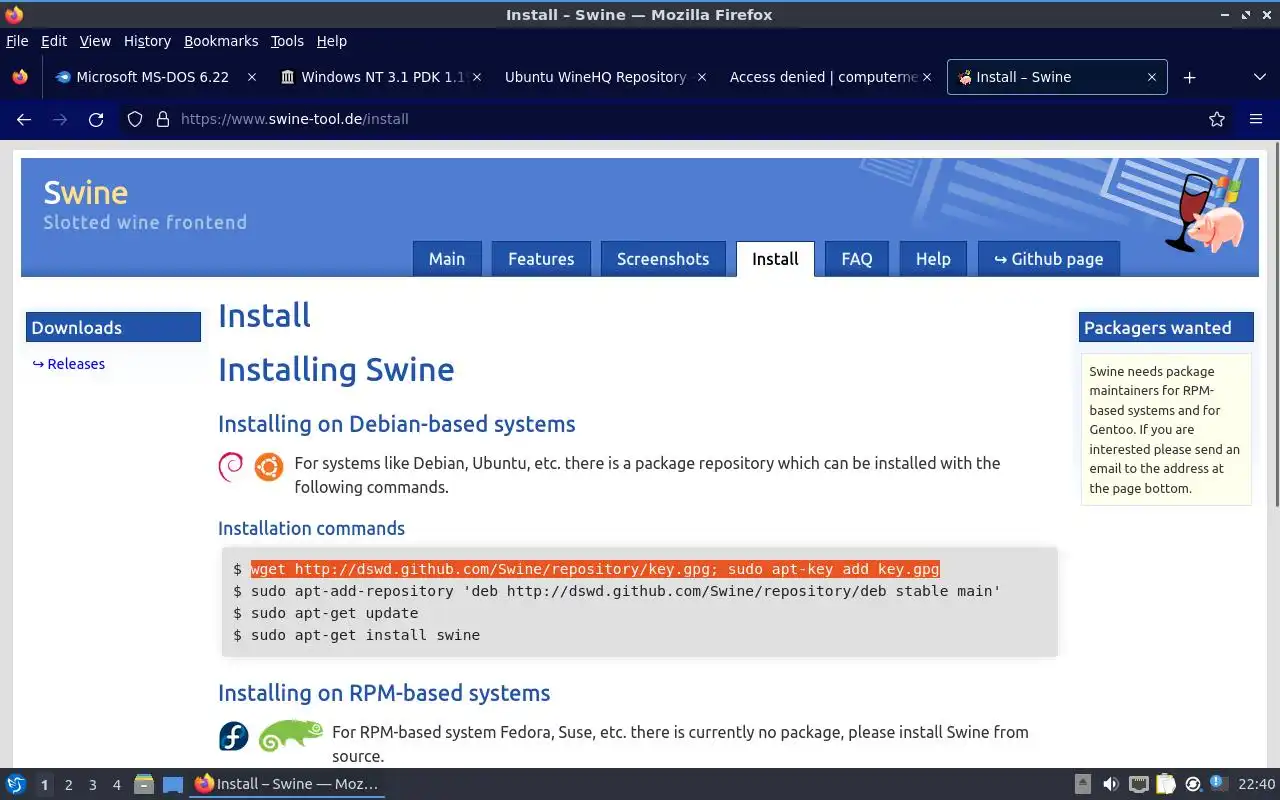Show site security via padlock icon
Screen dimensions: 1280x800
click(163, 119)
